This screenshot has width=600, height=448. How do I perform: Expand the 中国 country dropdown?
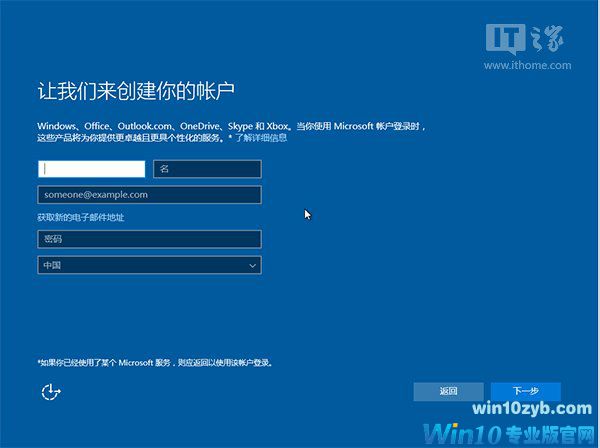[x=150, y=265]
